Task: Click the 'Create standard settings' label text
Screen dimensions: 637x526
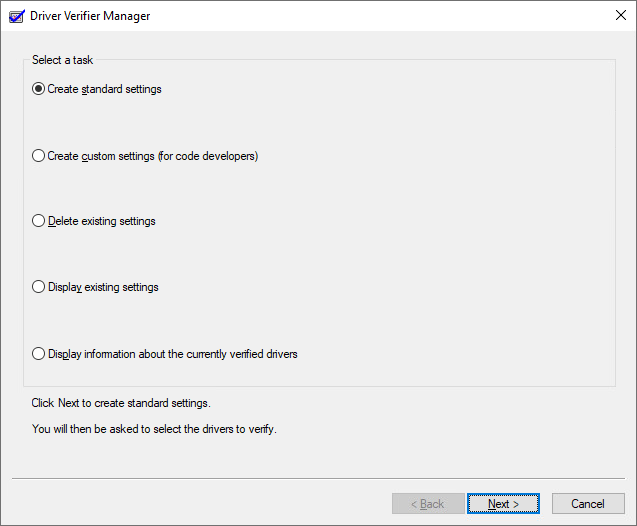Action: (x=104, y=89)
